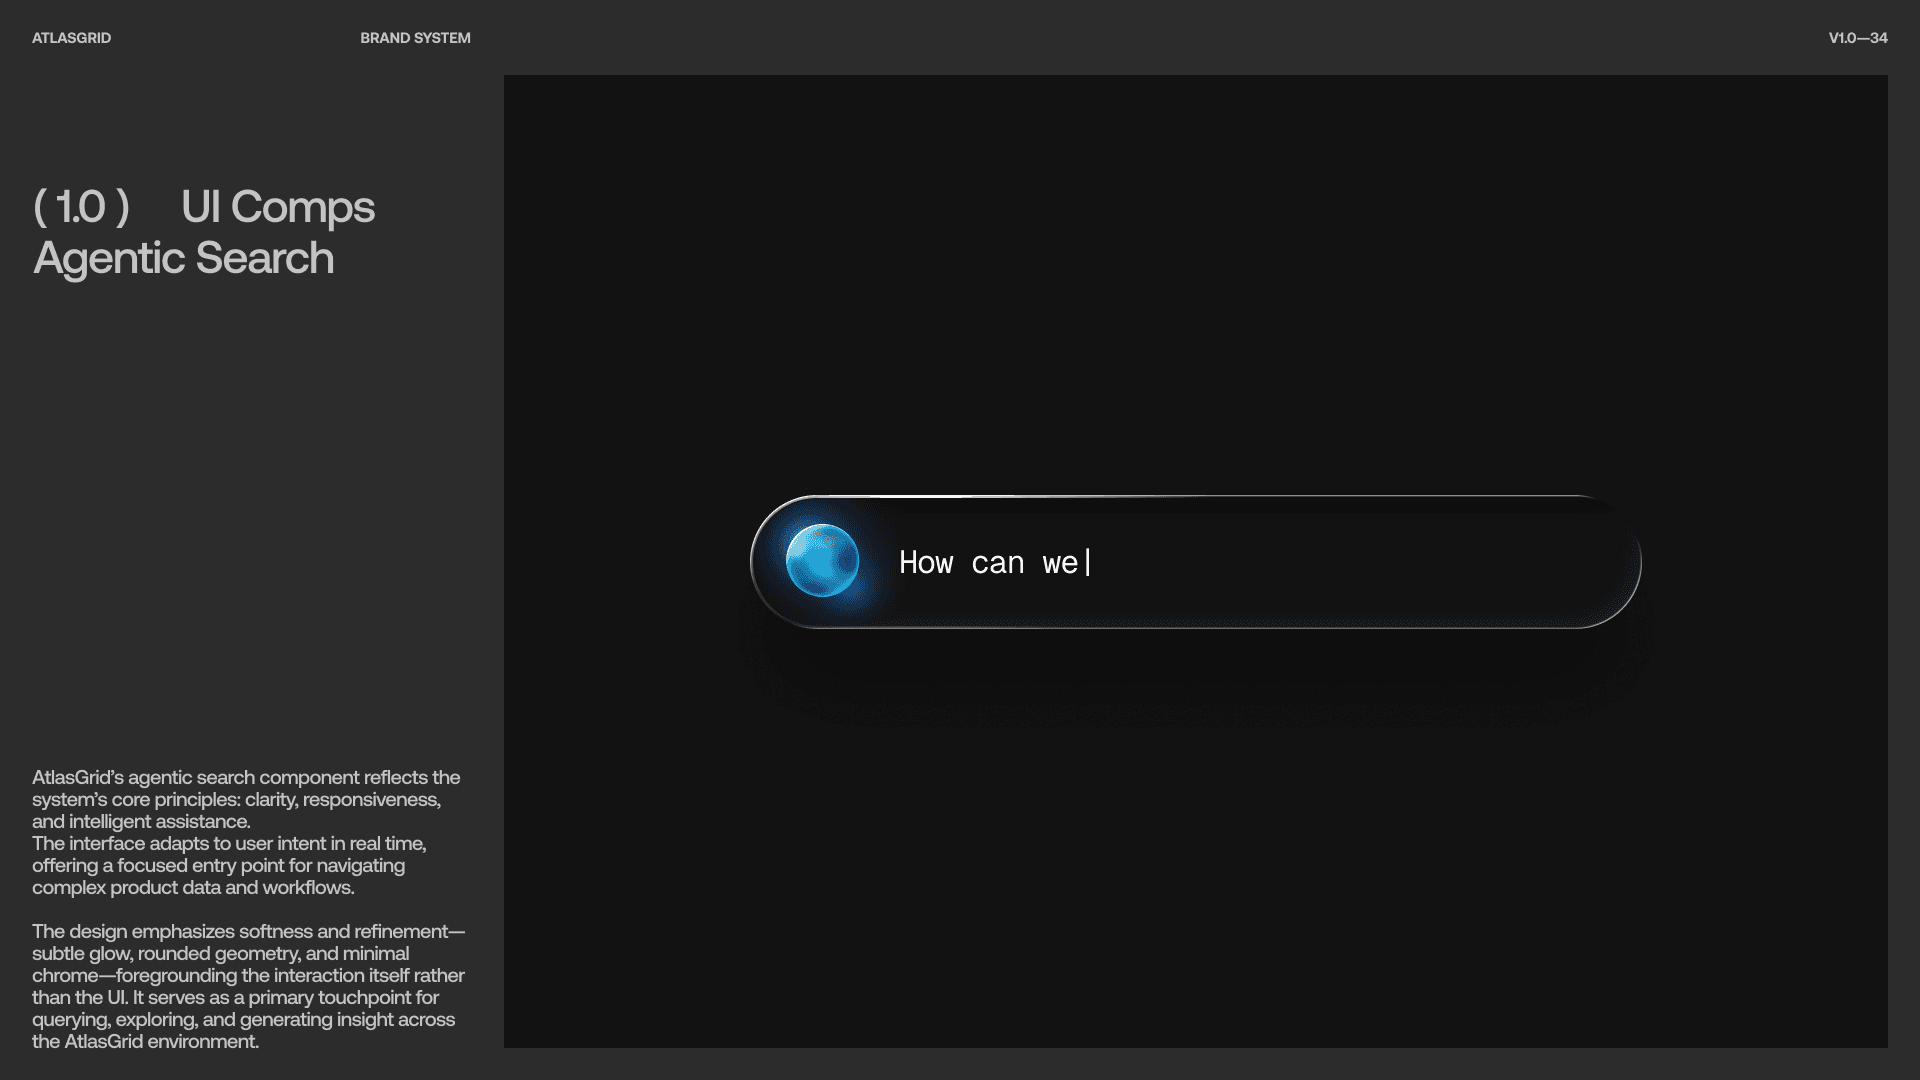Click the paragraph starting "AtlasGrid's agentic search"

tap(246, 799)
